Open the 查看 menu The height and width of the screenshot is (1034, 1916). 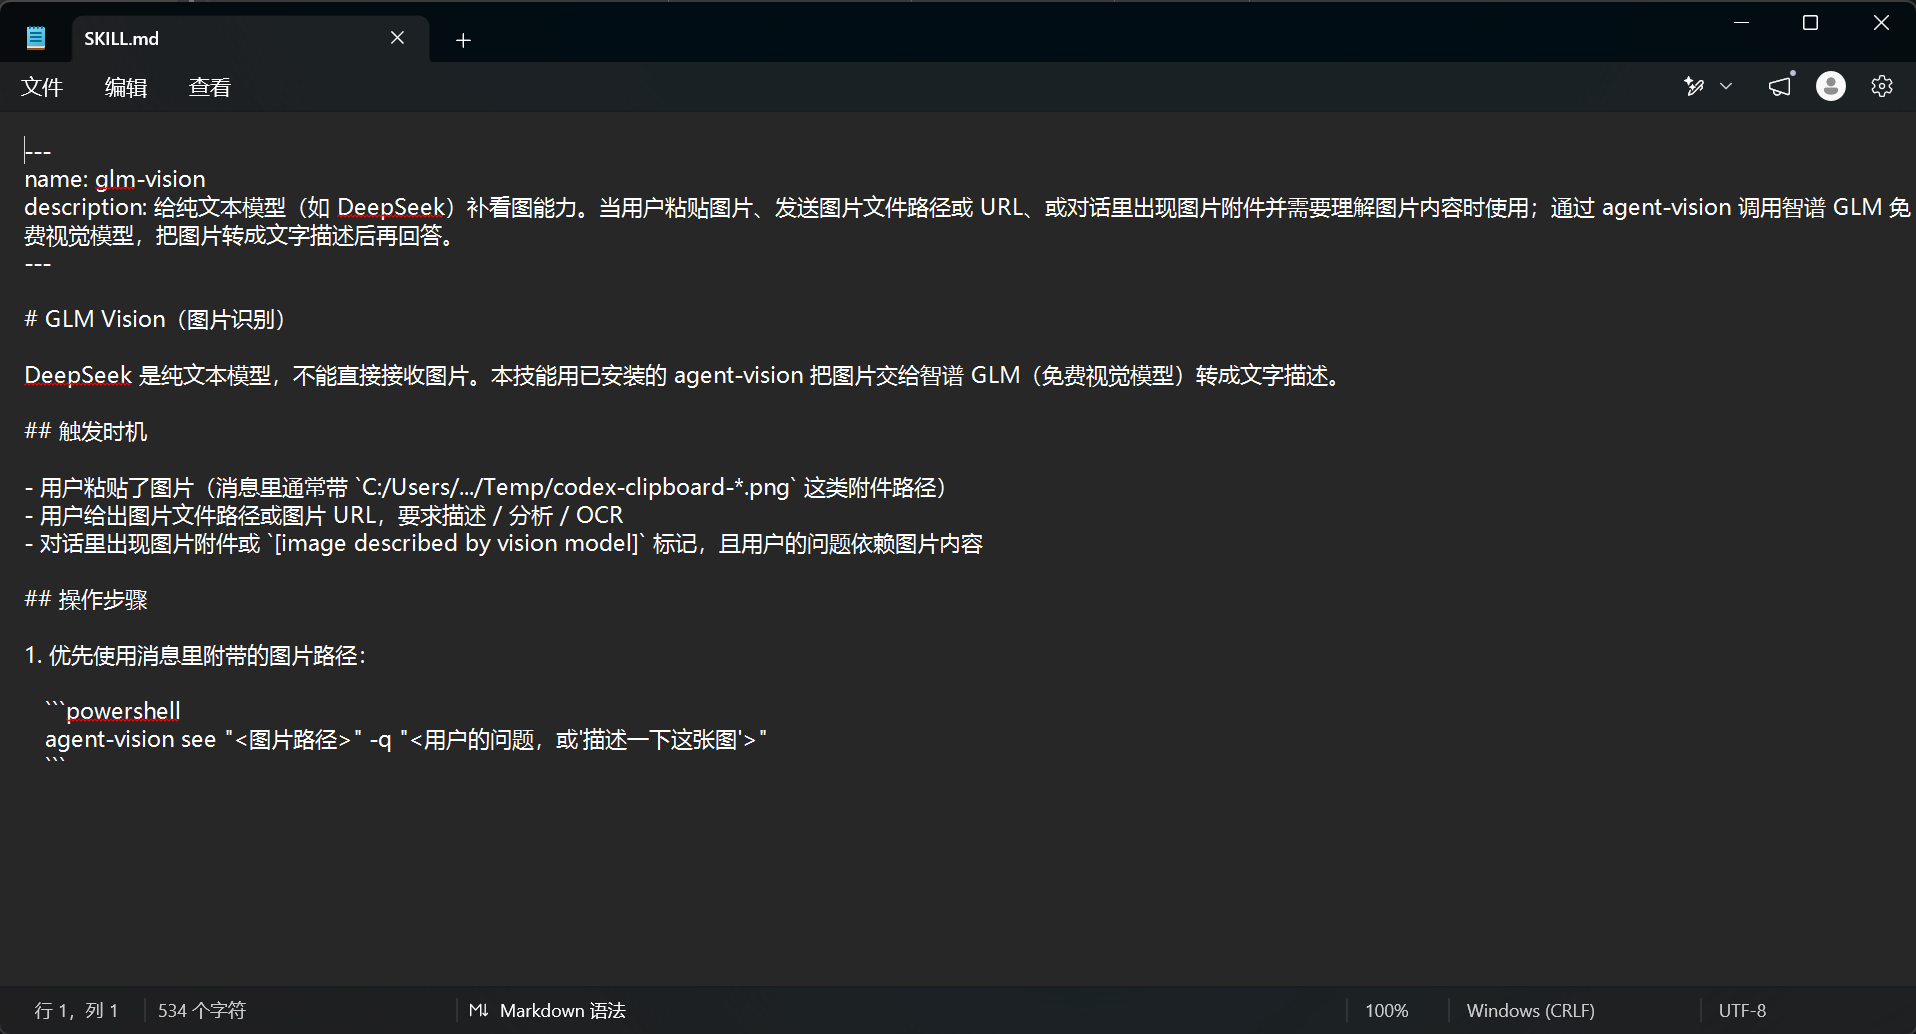click(210, 88)
